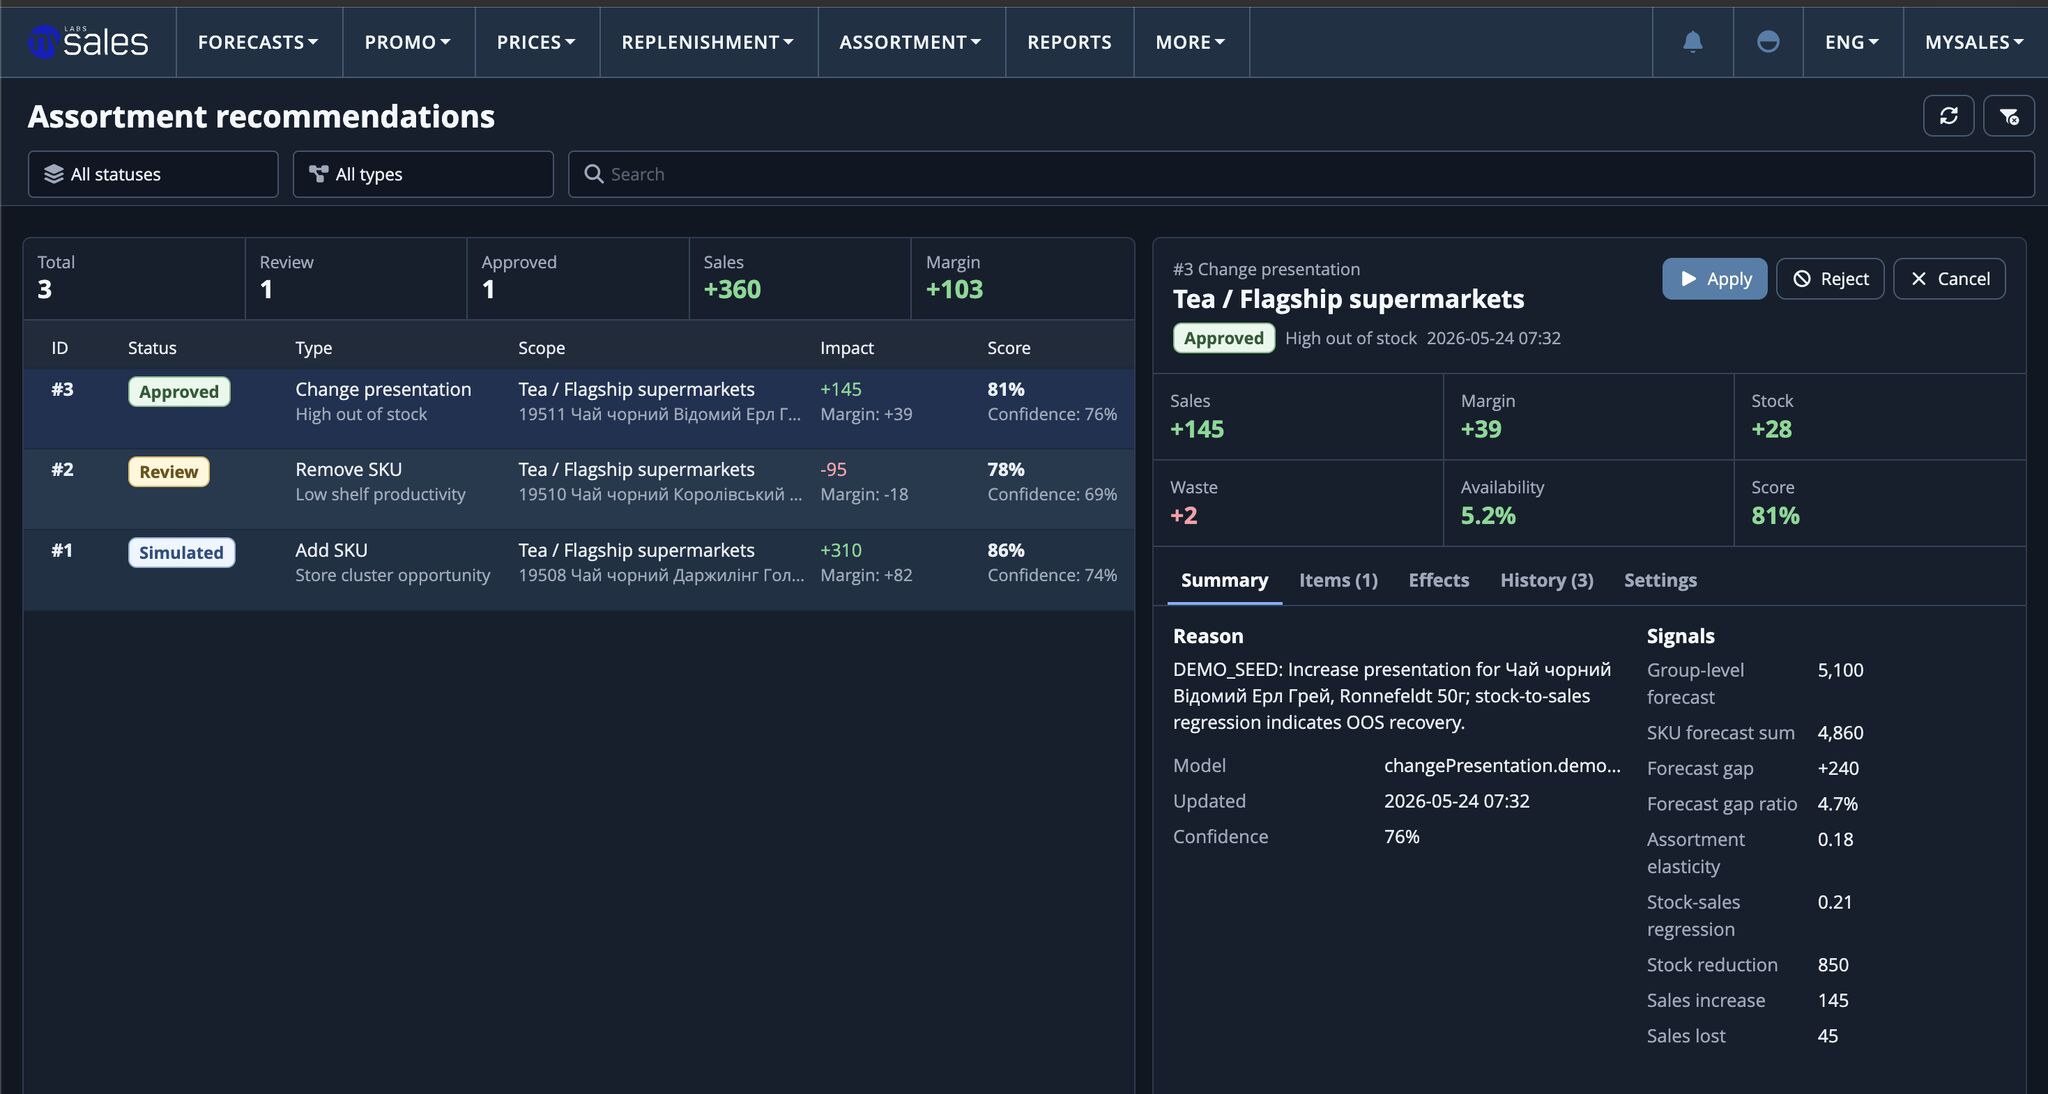Screen dimensions: 2048x1094
Task: Click the clear filters funnel icon
Action: point(2009,116)
